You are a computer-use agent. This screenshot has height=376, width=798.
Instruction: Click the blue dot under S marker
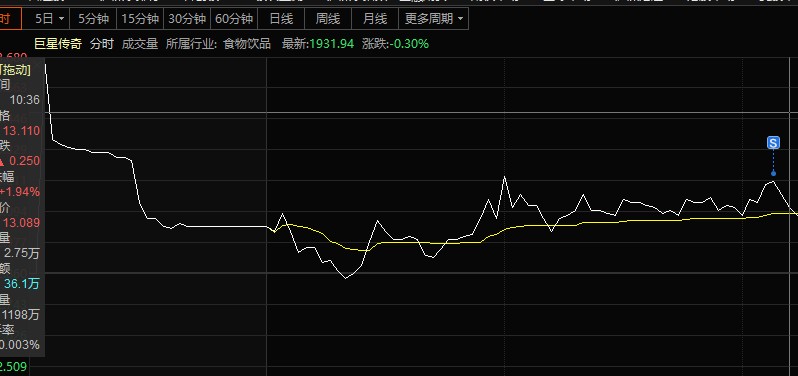coord(773,173)
